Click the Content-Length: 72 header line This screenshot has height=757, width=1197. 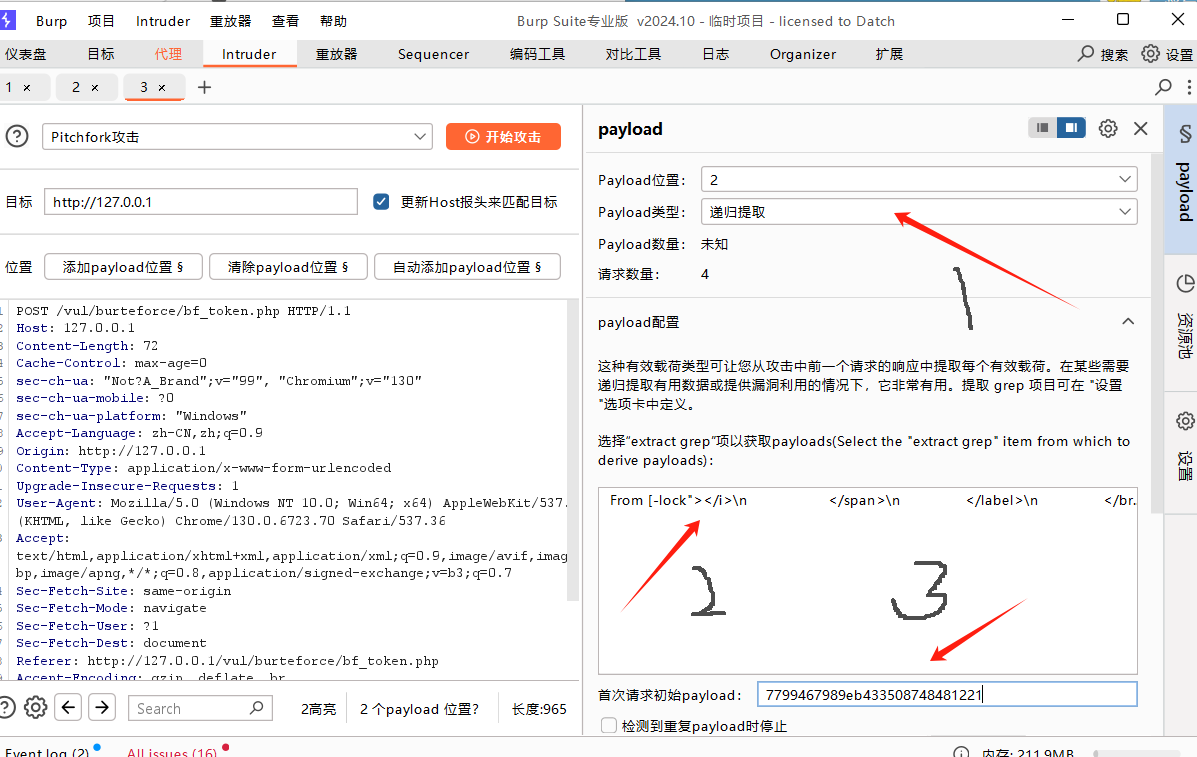pyautogui.click(x=87, y=346)
